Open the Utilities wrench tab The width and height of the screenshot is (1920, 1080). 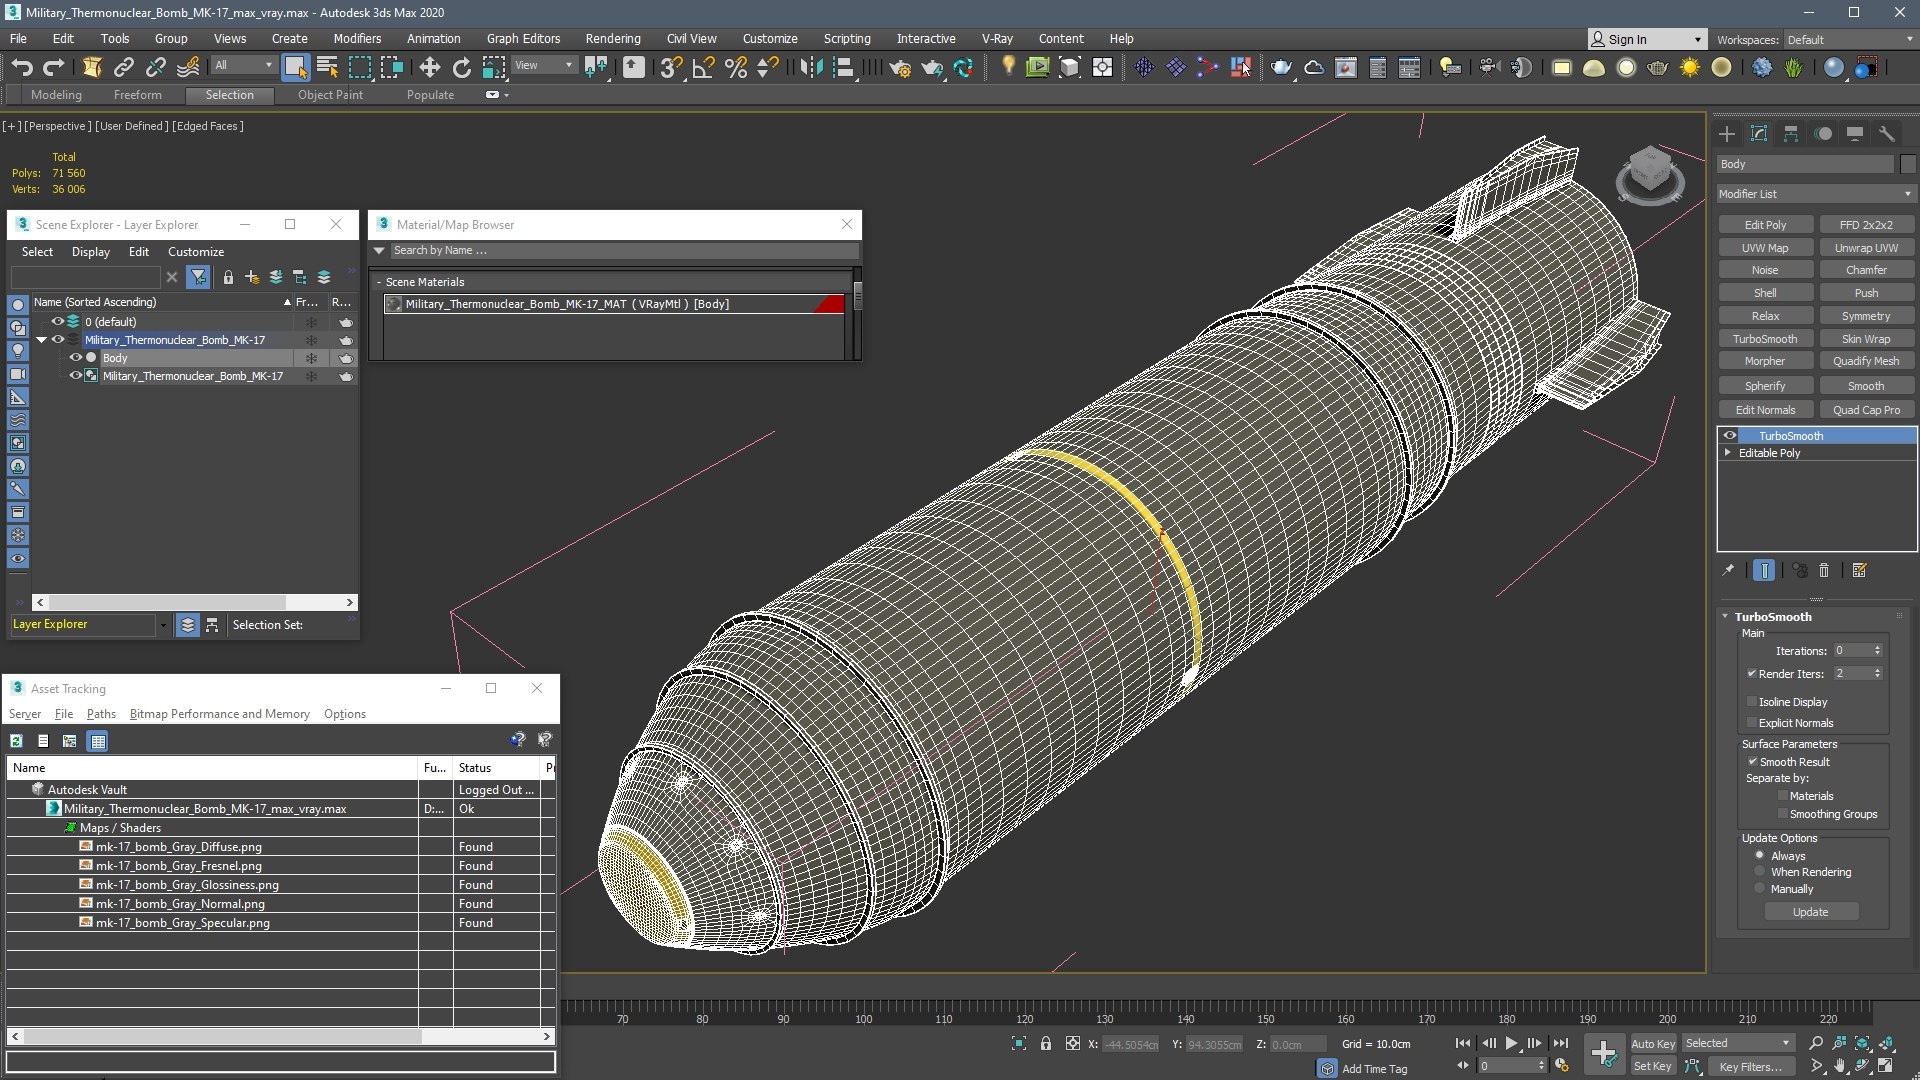[x=1887, y=133]
